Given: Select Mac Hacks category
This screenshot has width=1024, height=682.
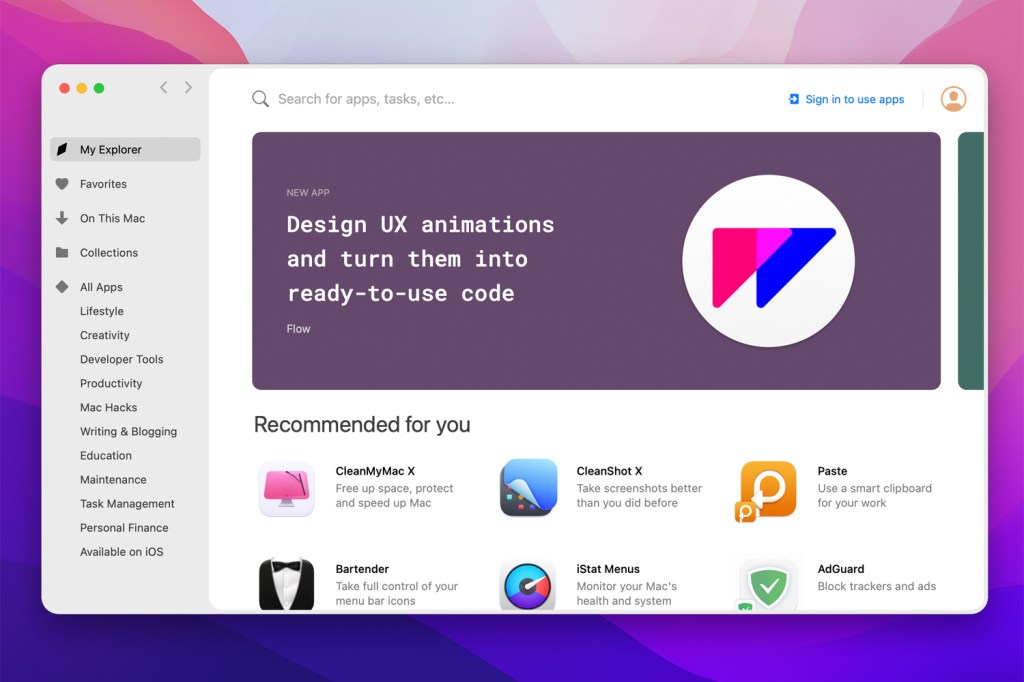Looking at the screenshot, I should (x=108, y=407).
